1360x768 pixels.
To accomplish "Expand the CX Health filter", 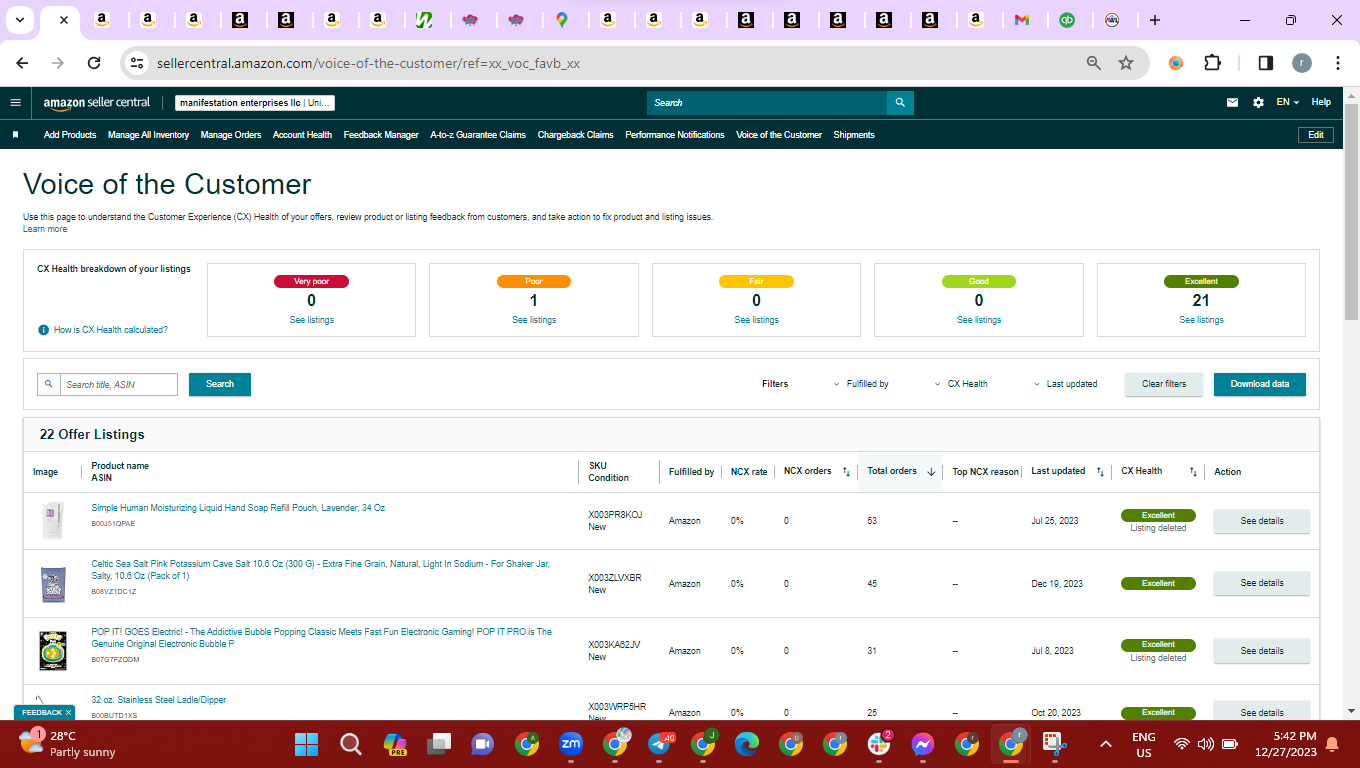I will (961, 384).
